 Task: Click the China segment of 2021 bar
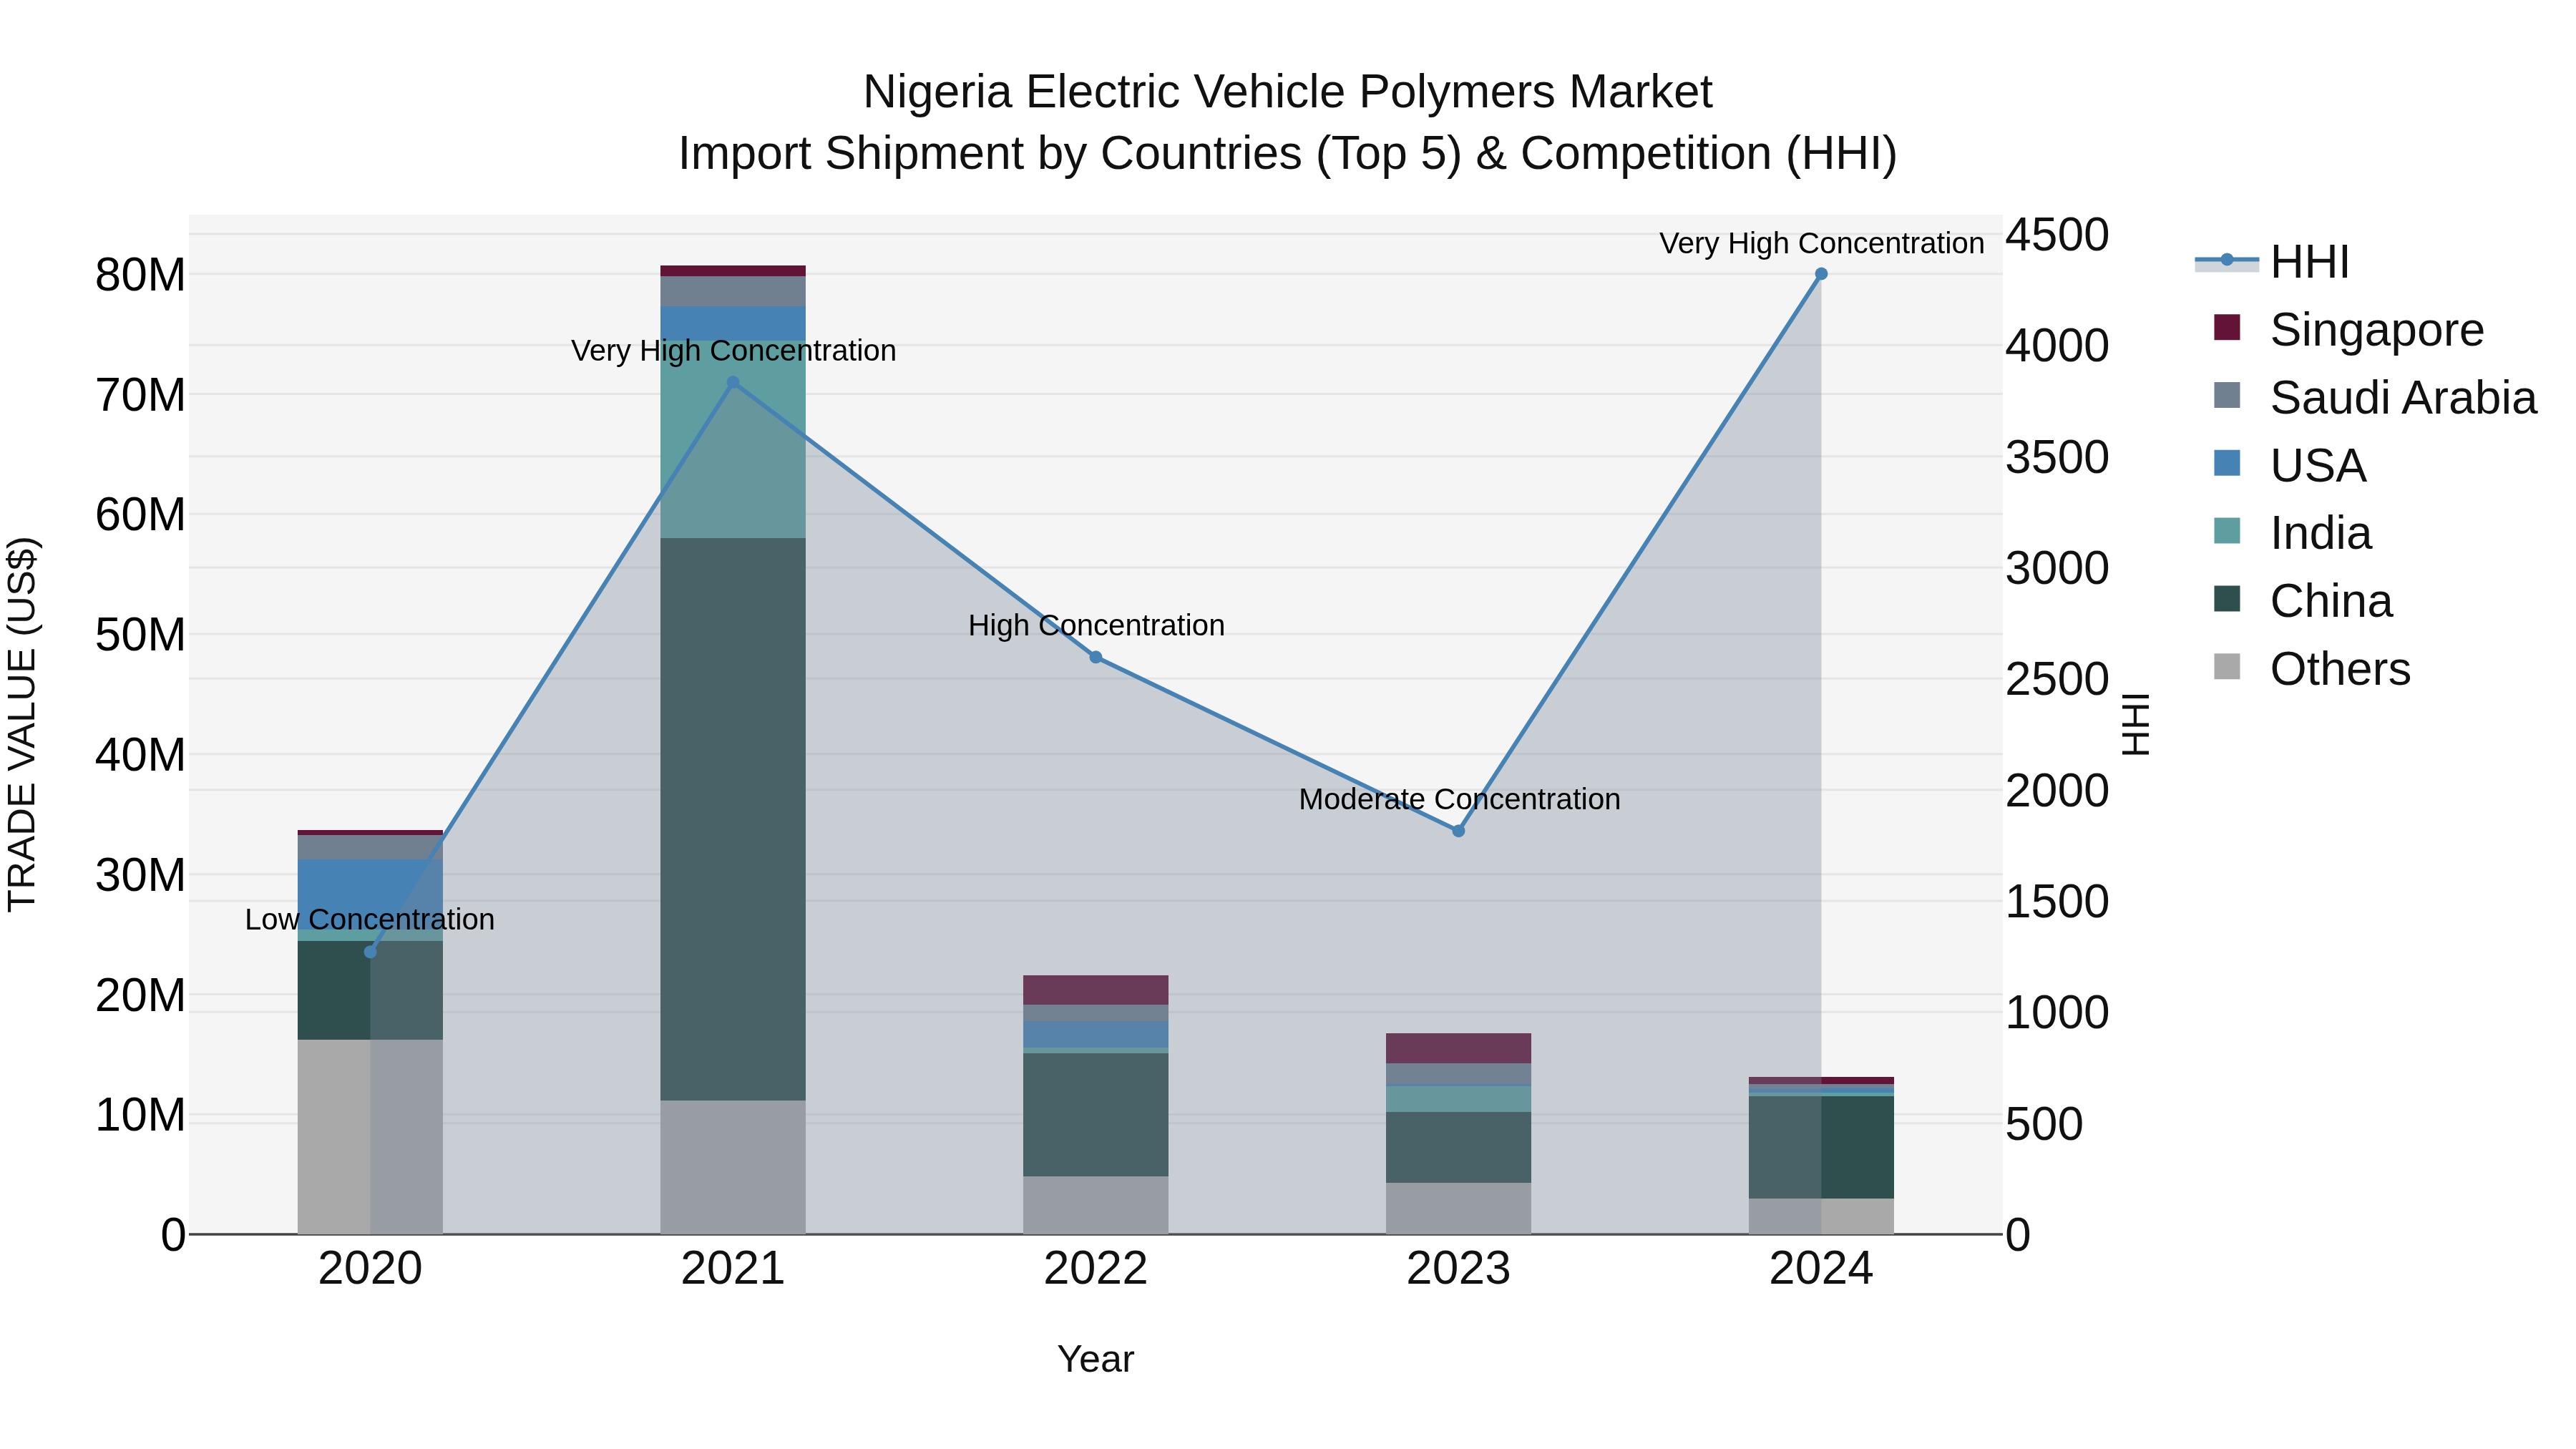pos(733,819)
